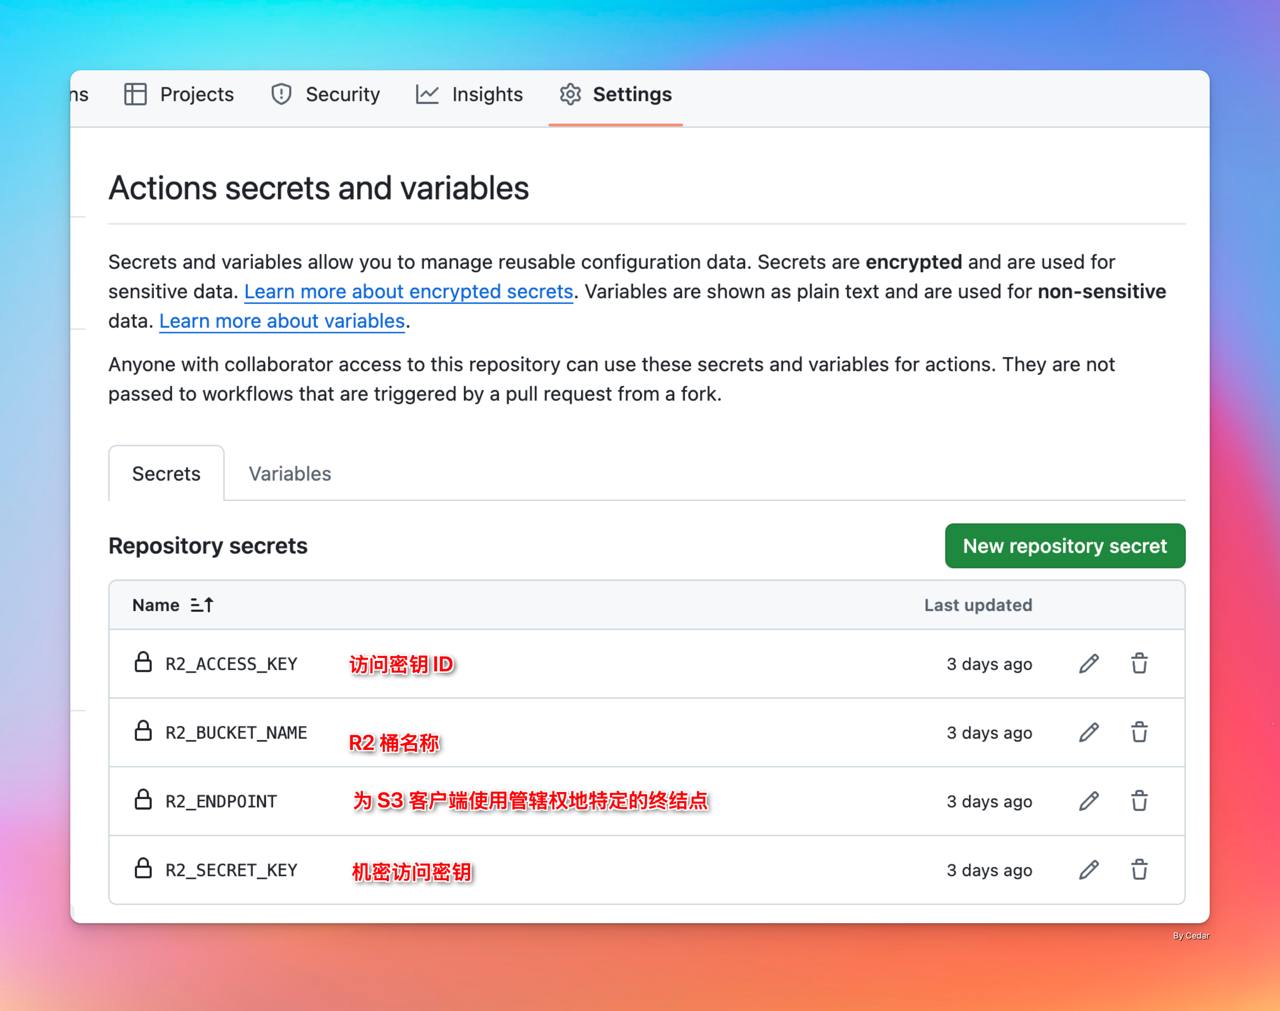Screen dimensions: 1280x1011
Task: Click the Projects table icon
Action: tap(135, 94)
